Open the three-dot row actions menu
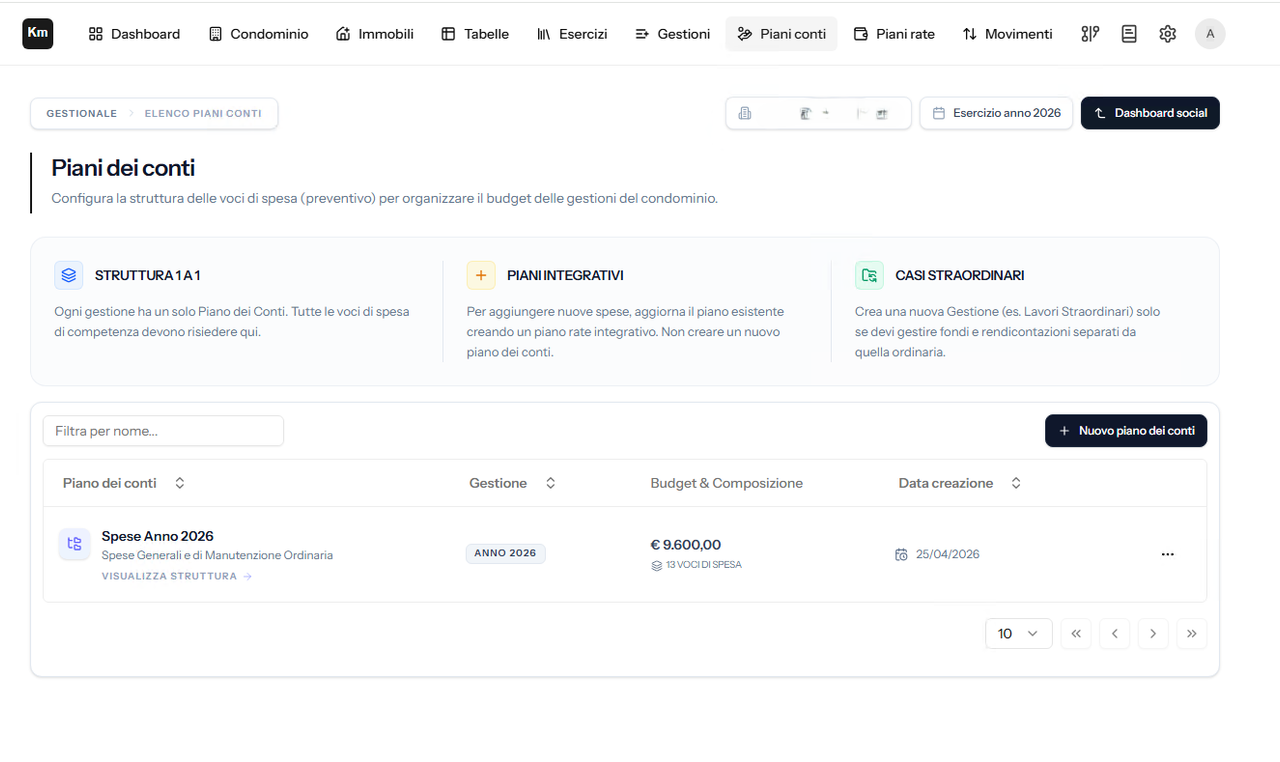 click(1167, 554)
